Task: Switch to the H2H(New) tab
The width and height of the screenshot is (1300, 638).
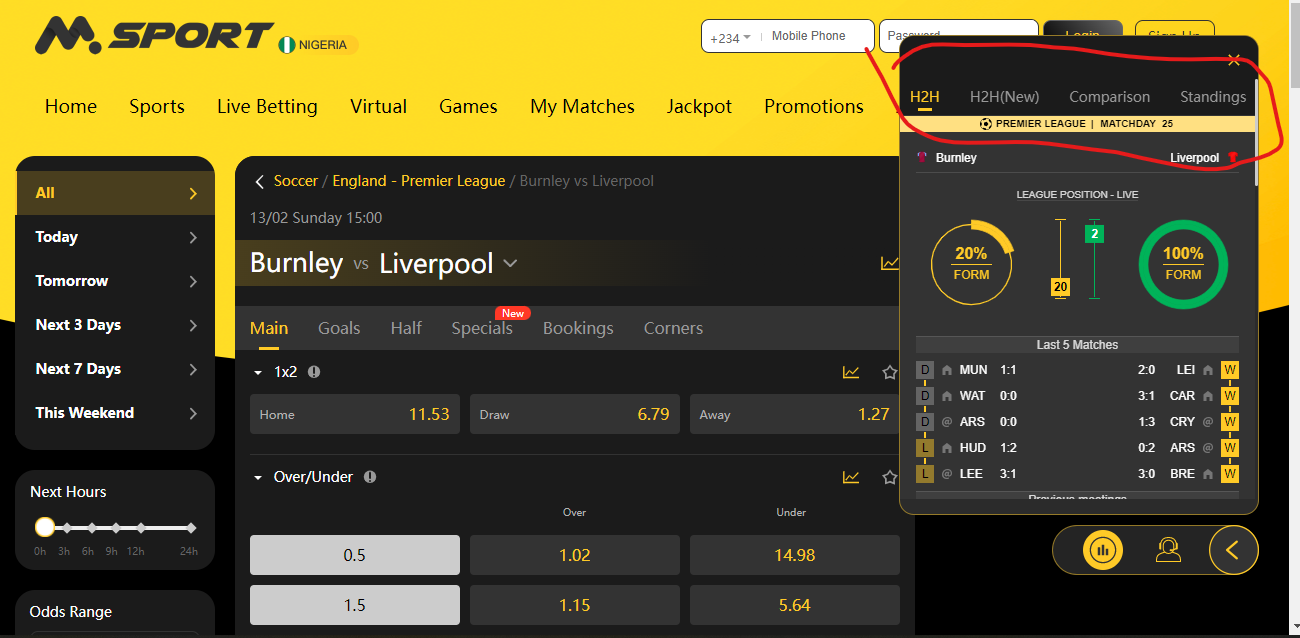Action: [1004, 97]
